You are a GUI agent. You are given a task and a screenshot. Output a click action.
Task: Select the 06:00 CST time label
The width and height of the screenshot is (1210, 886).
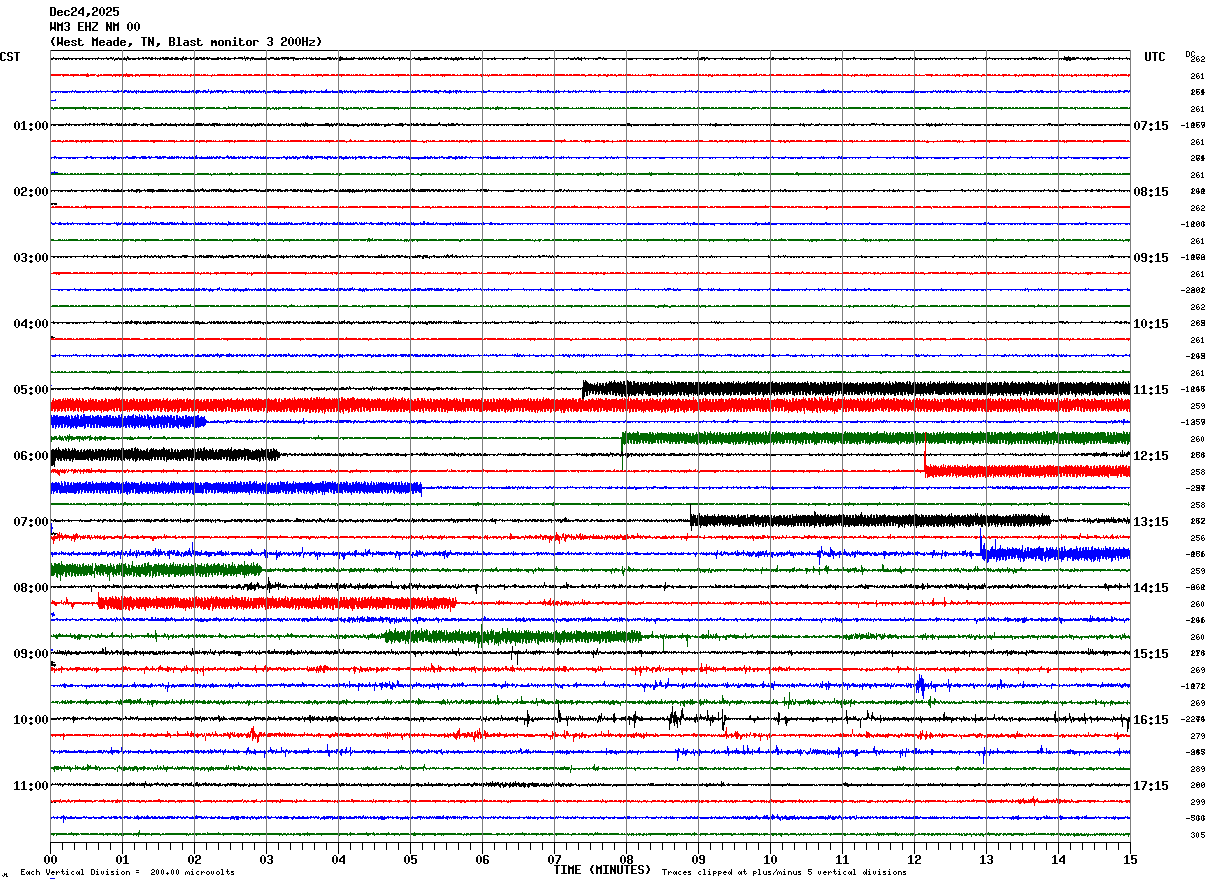pyautogui.click(x=31, y=456)
